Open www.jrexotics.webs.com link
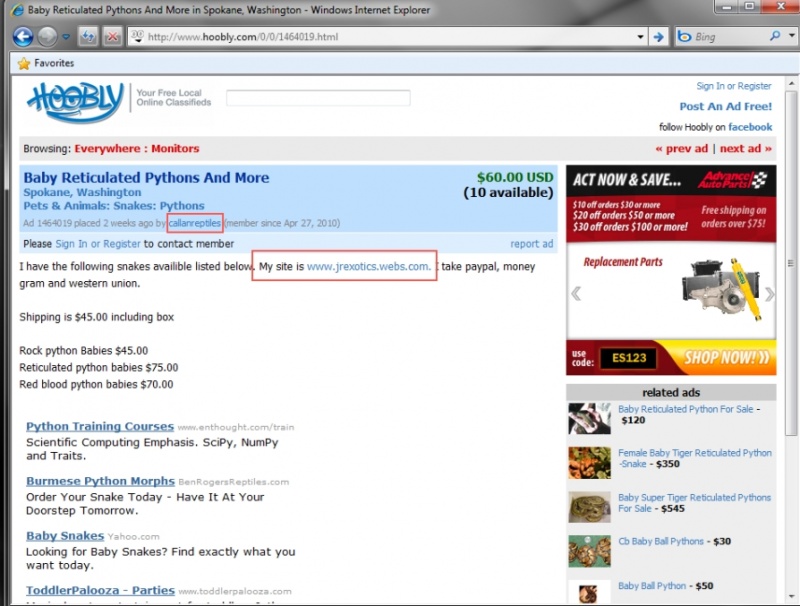Screen dimensions: 800x606 point(369,267)
